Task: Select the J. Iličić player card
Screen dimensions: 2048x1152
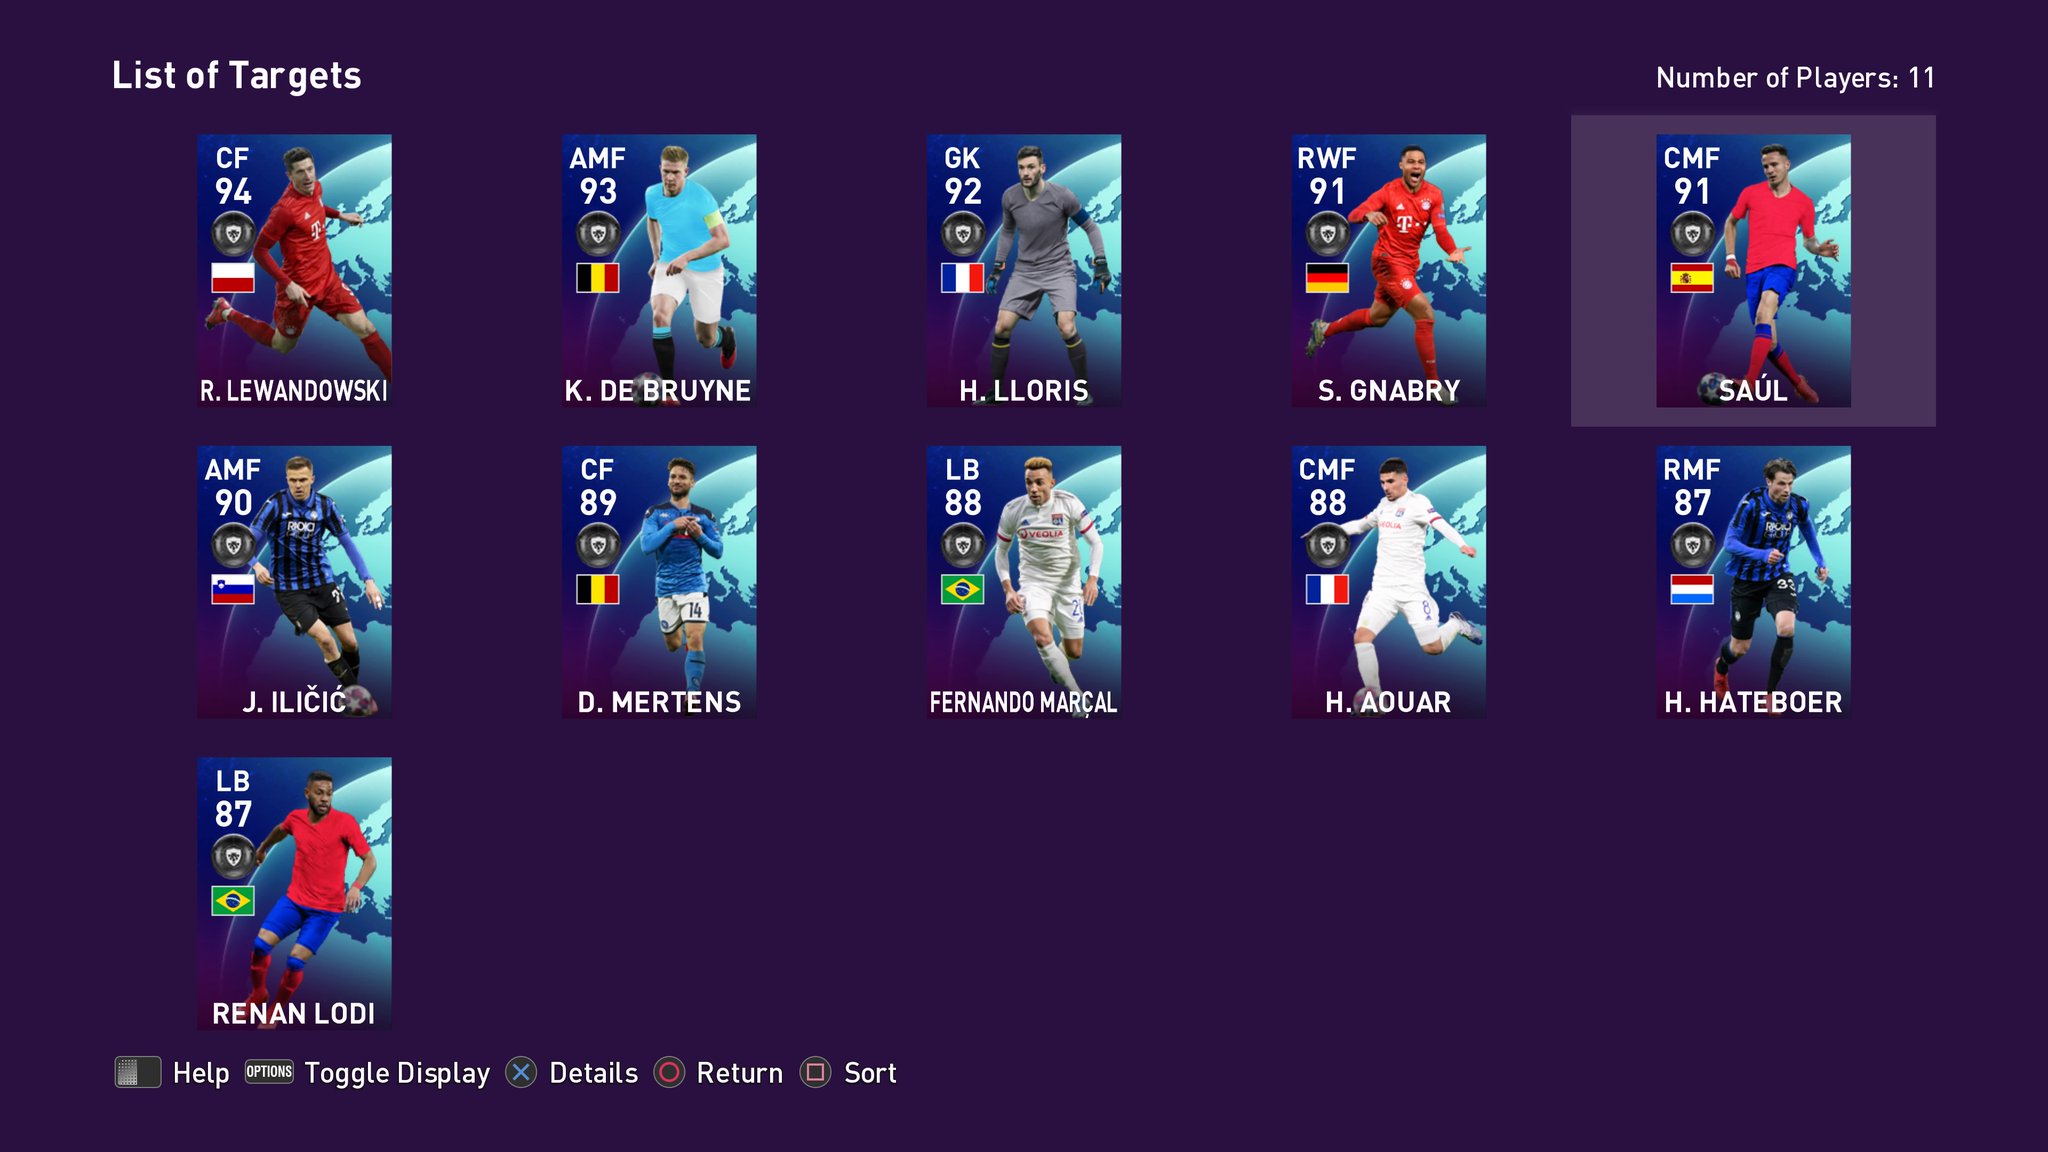Action: pyautogui.click(x=294, y=582)
